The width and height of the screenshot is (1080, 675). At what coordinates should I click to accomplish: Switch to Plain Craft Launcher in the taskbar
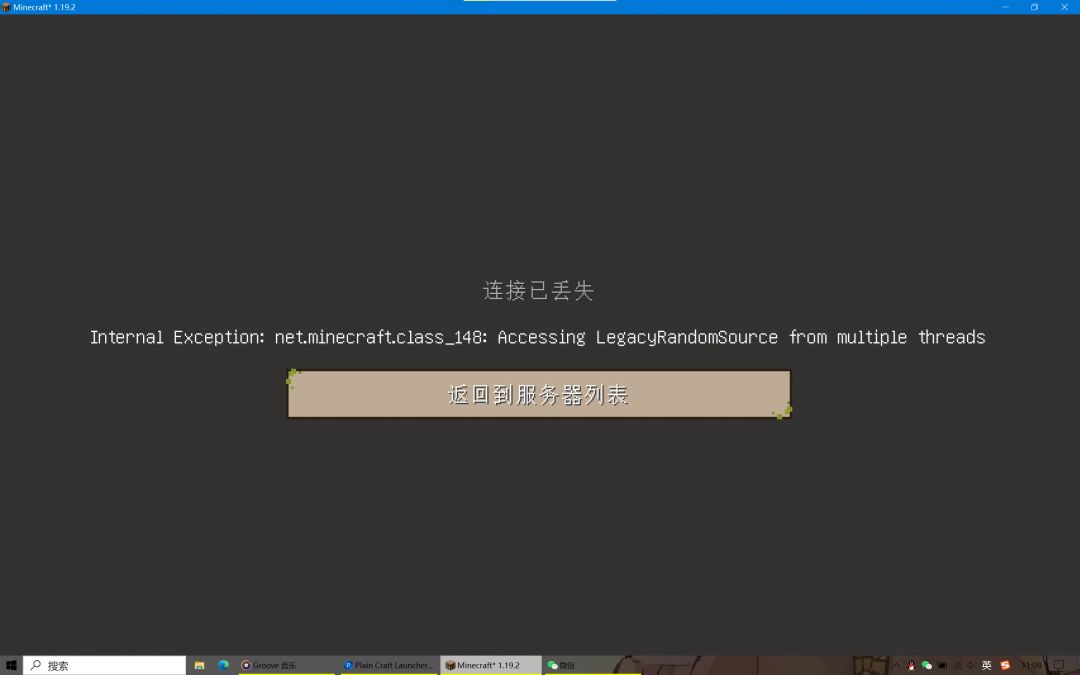[388, 665]
